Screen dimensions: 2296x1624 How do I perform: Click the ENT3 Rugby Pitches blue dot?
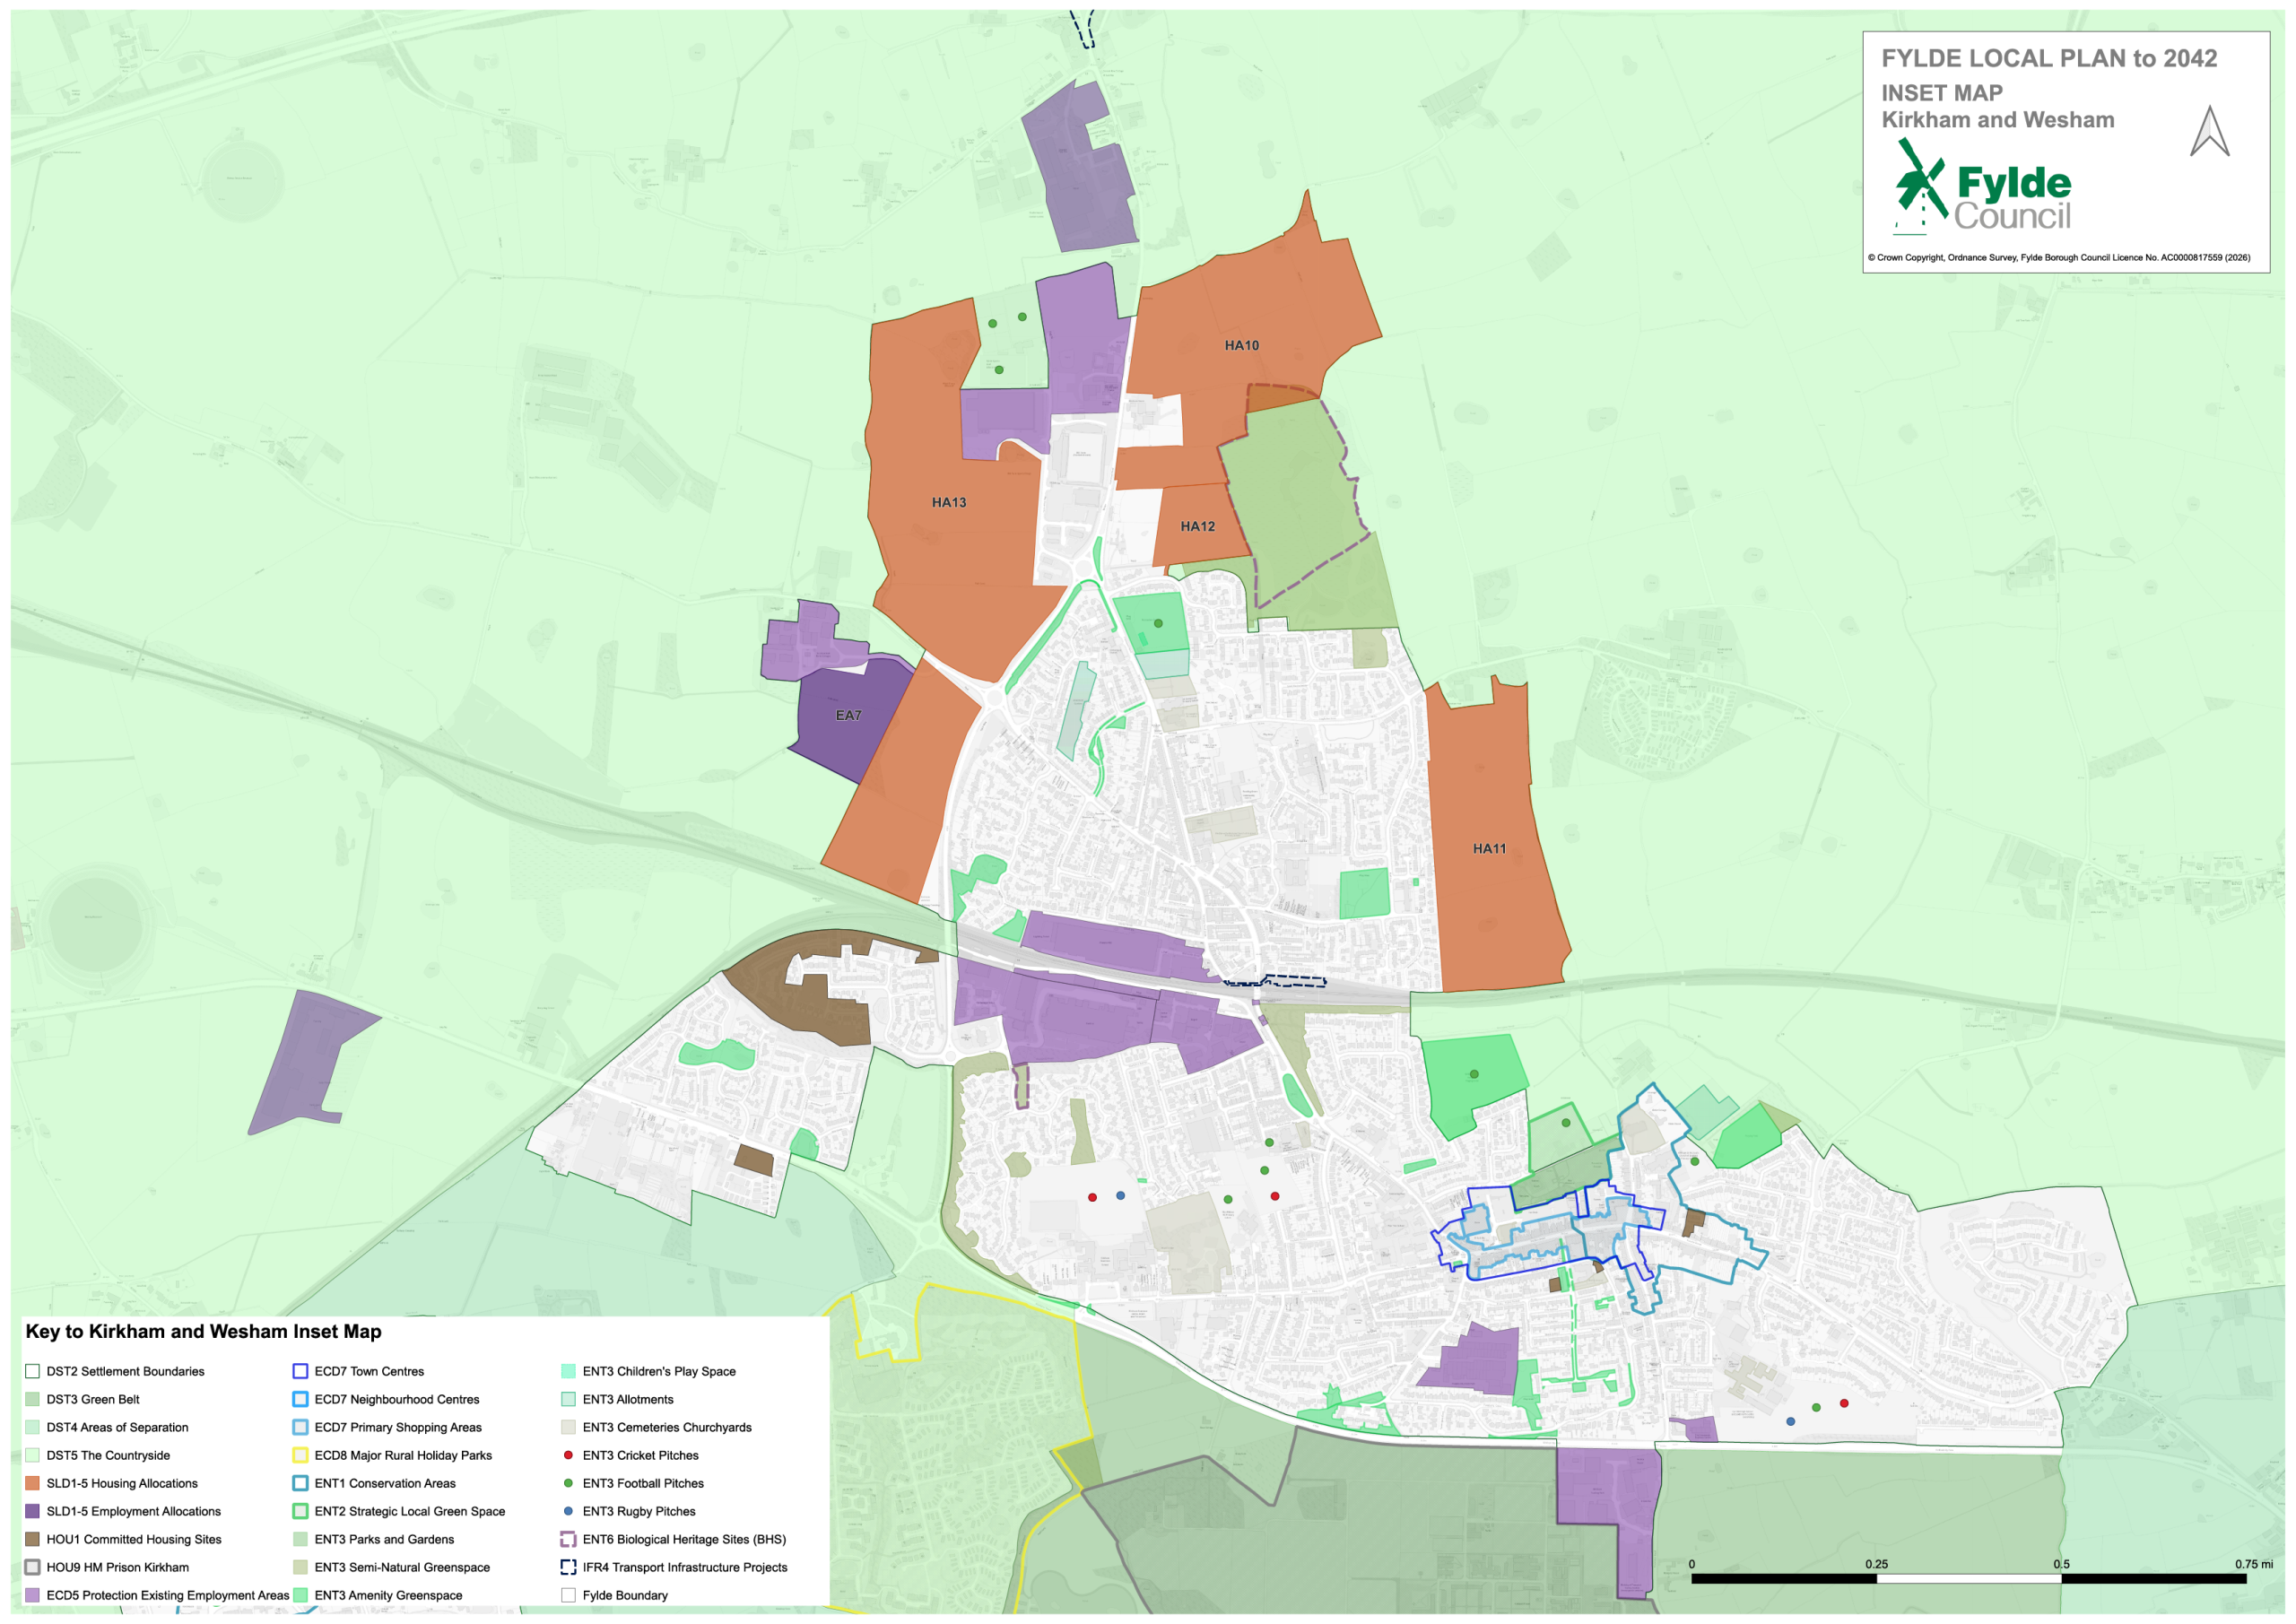point(568,1511)
